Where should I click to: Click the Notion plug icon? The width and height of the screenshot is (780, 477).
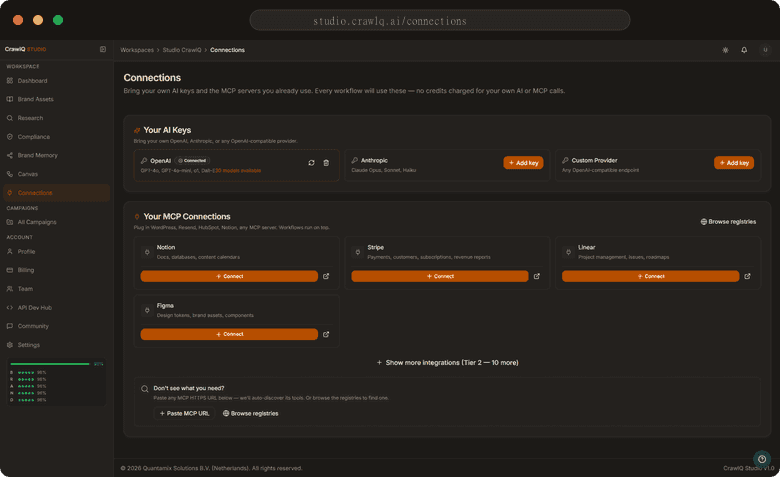(147, 252)
